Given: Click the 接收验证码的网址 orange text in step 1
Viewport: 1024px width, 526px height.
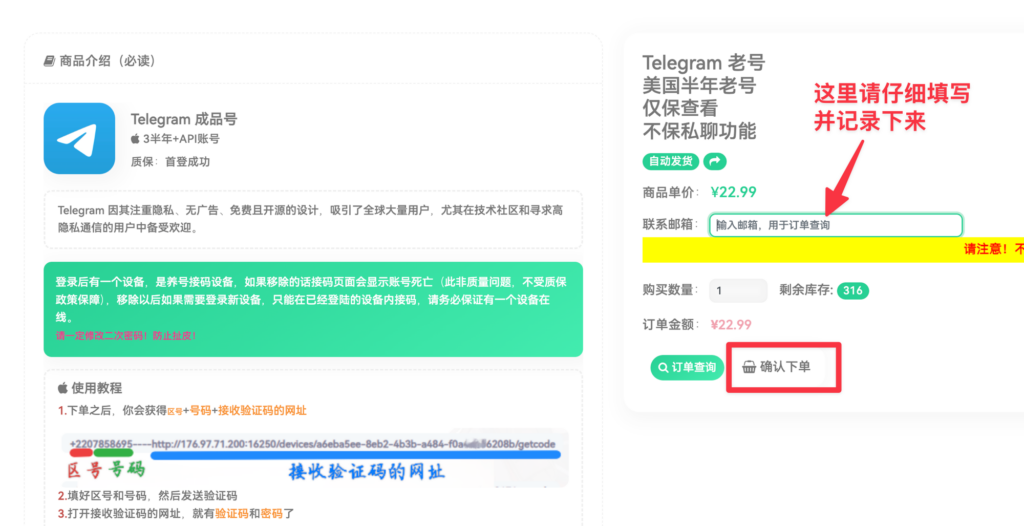Looking at the screenshot, I should 262,410.
